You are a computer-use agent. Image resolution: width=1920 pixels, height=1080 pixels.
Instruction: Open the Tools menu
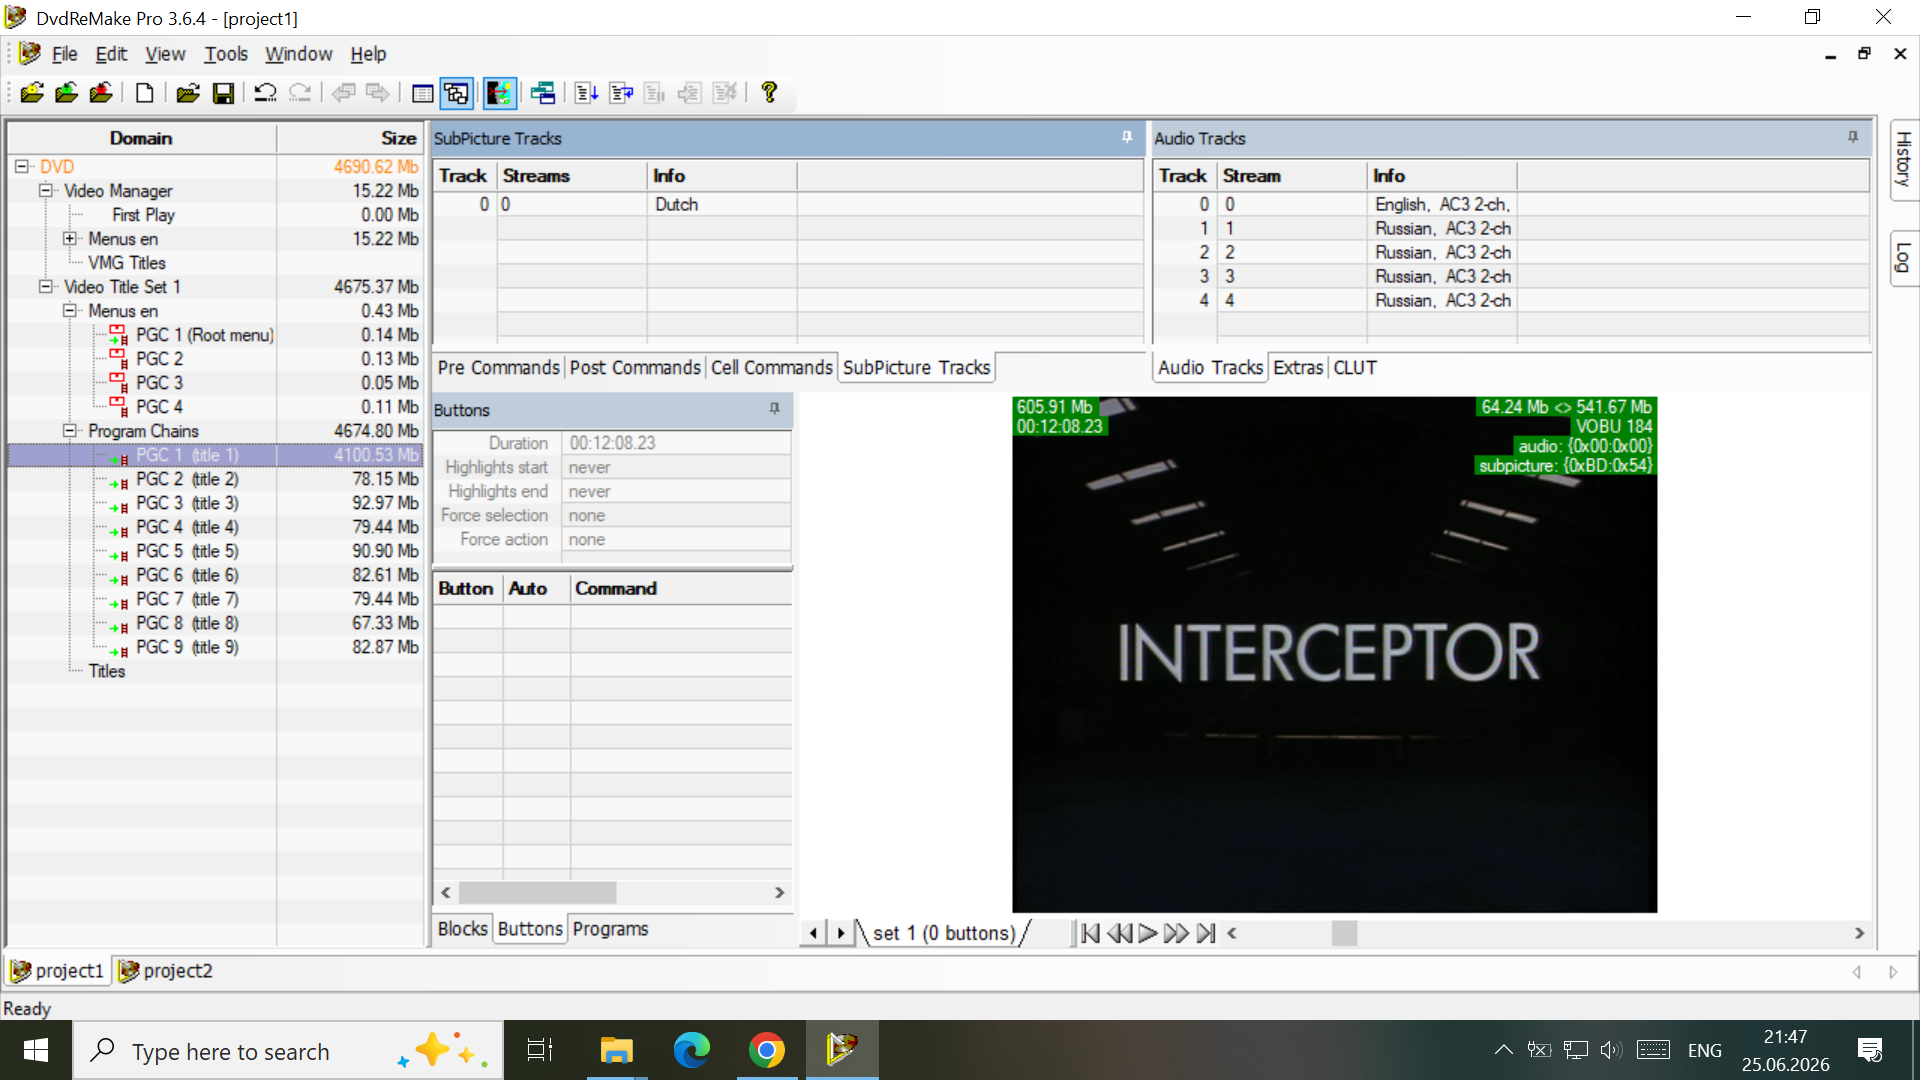click(x=226, y=54)
